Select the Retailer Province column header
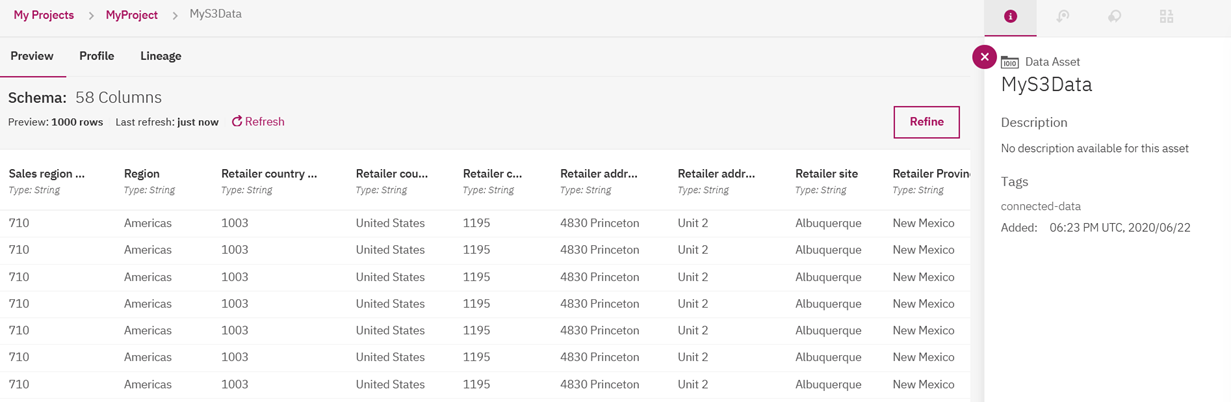 [931, 173]
